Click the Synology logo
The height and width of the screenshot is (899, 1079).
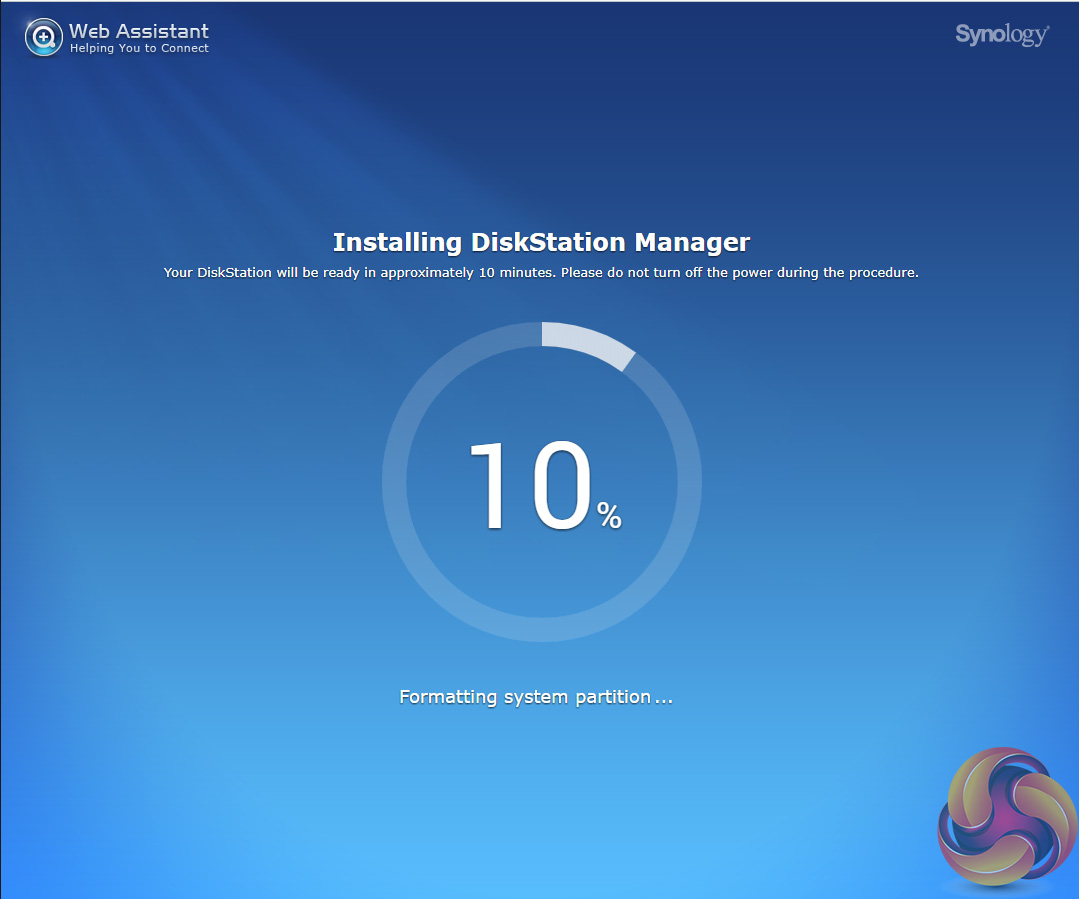pyautogui.click(x=1002, y=34)
